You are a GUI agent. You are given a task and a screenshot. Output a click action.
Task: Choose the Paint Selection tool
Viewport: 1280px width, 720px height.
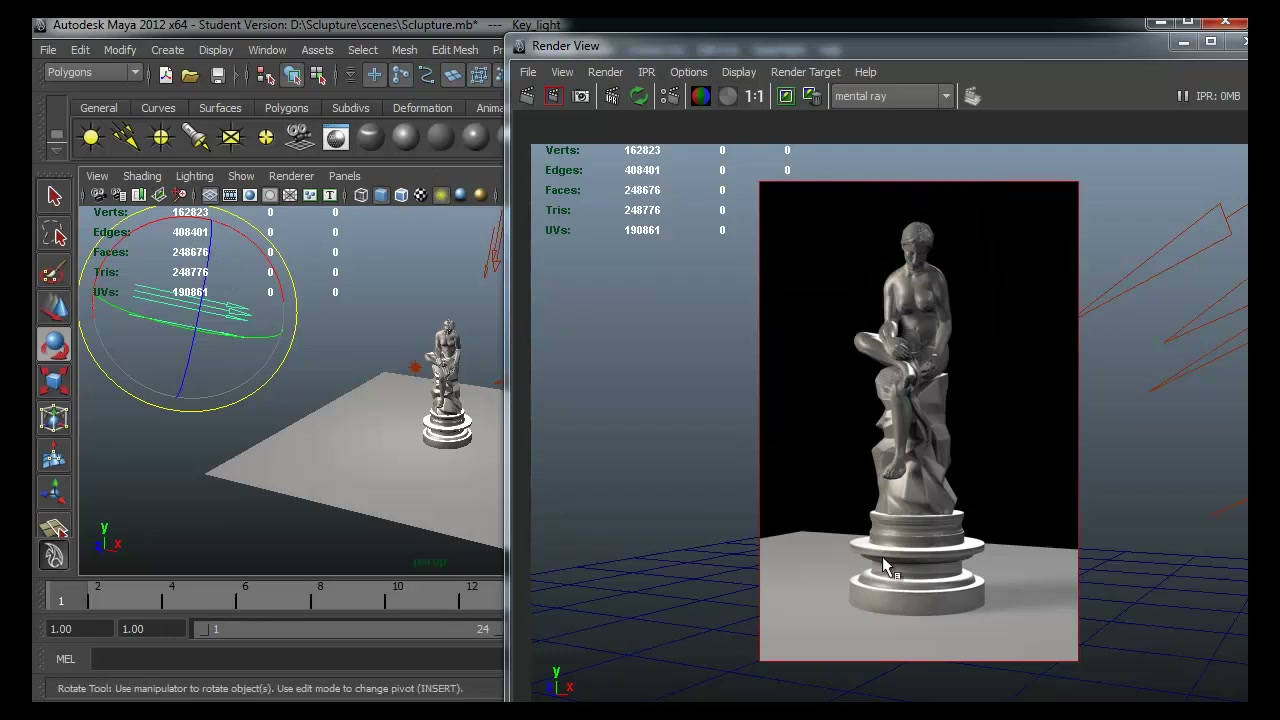click(55, 270)
